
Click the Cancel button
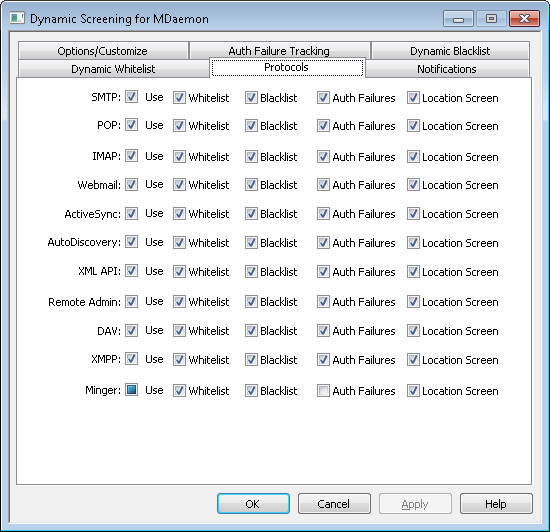click(x=334, y=504)
